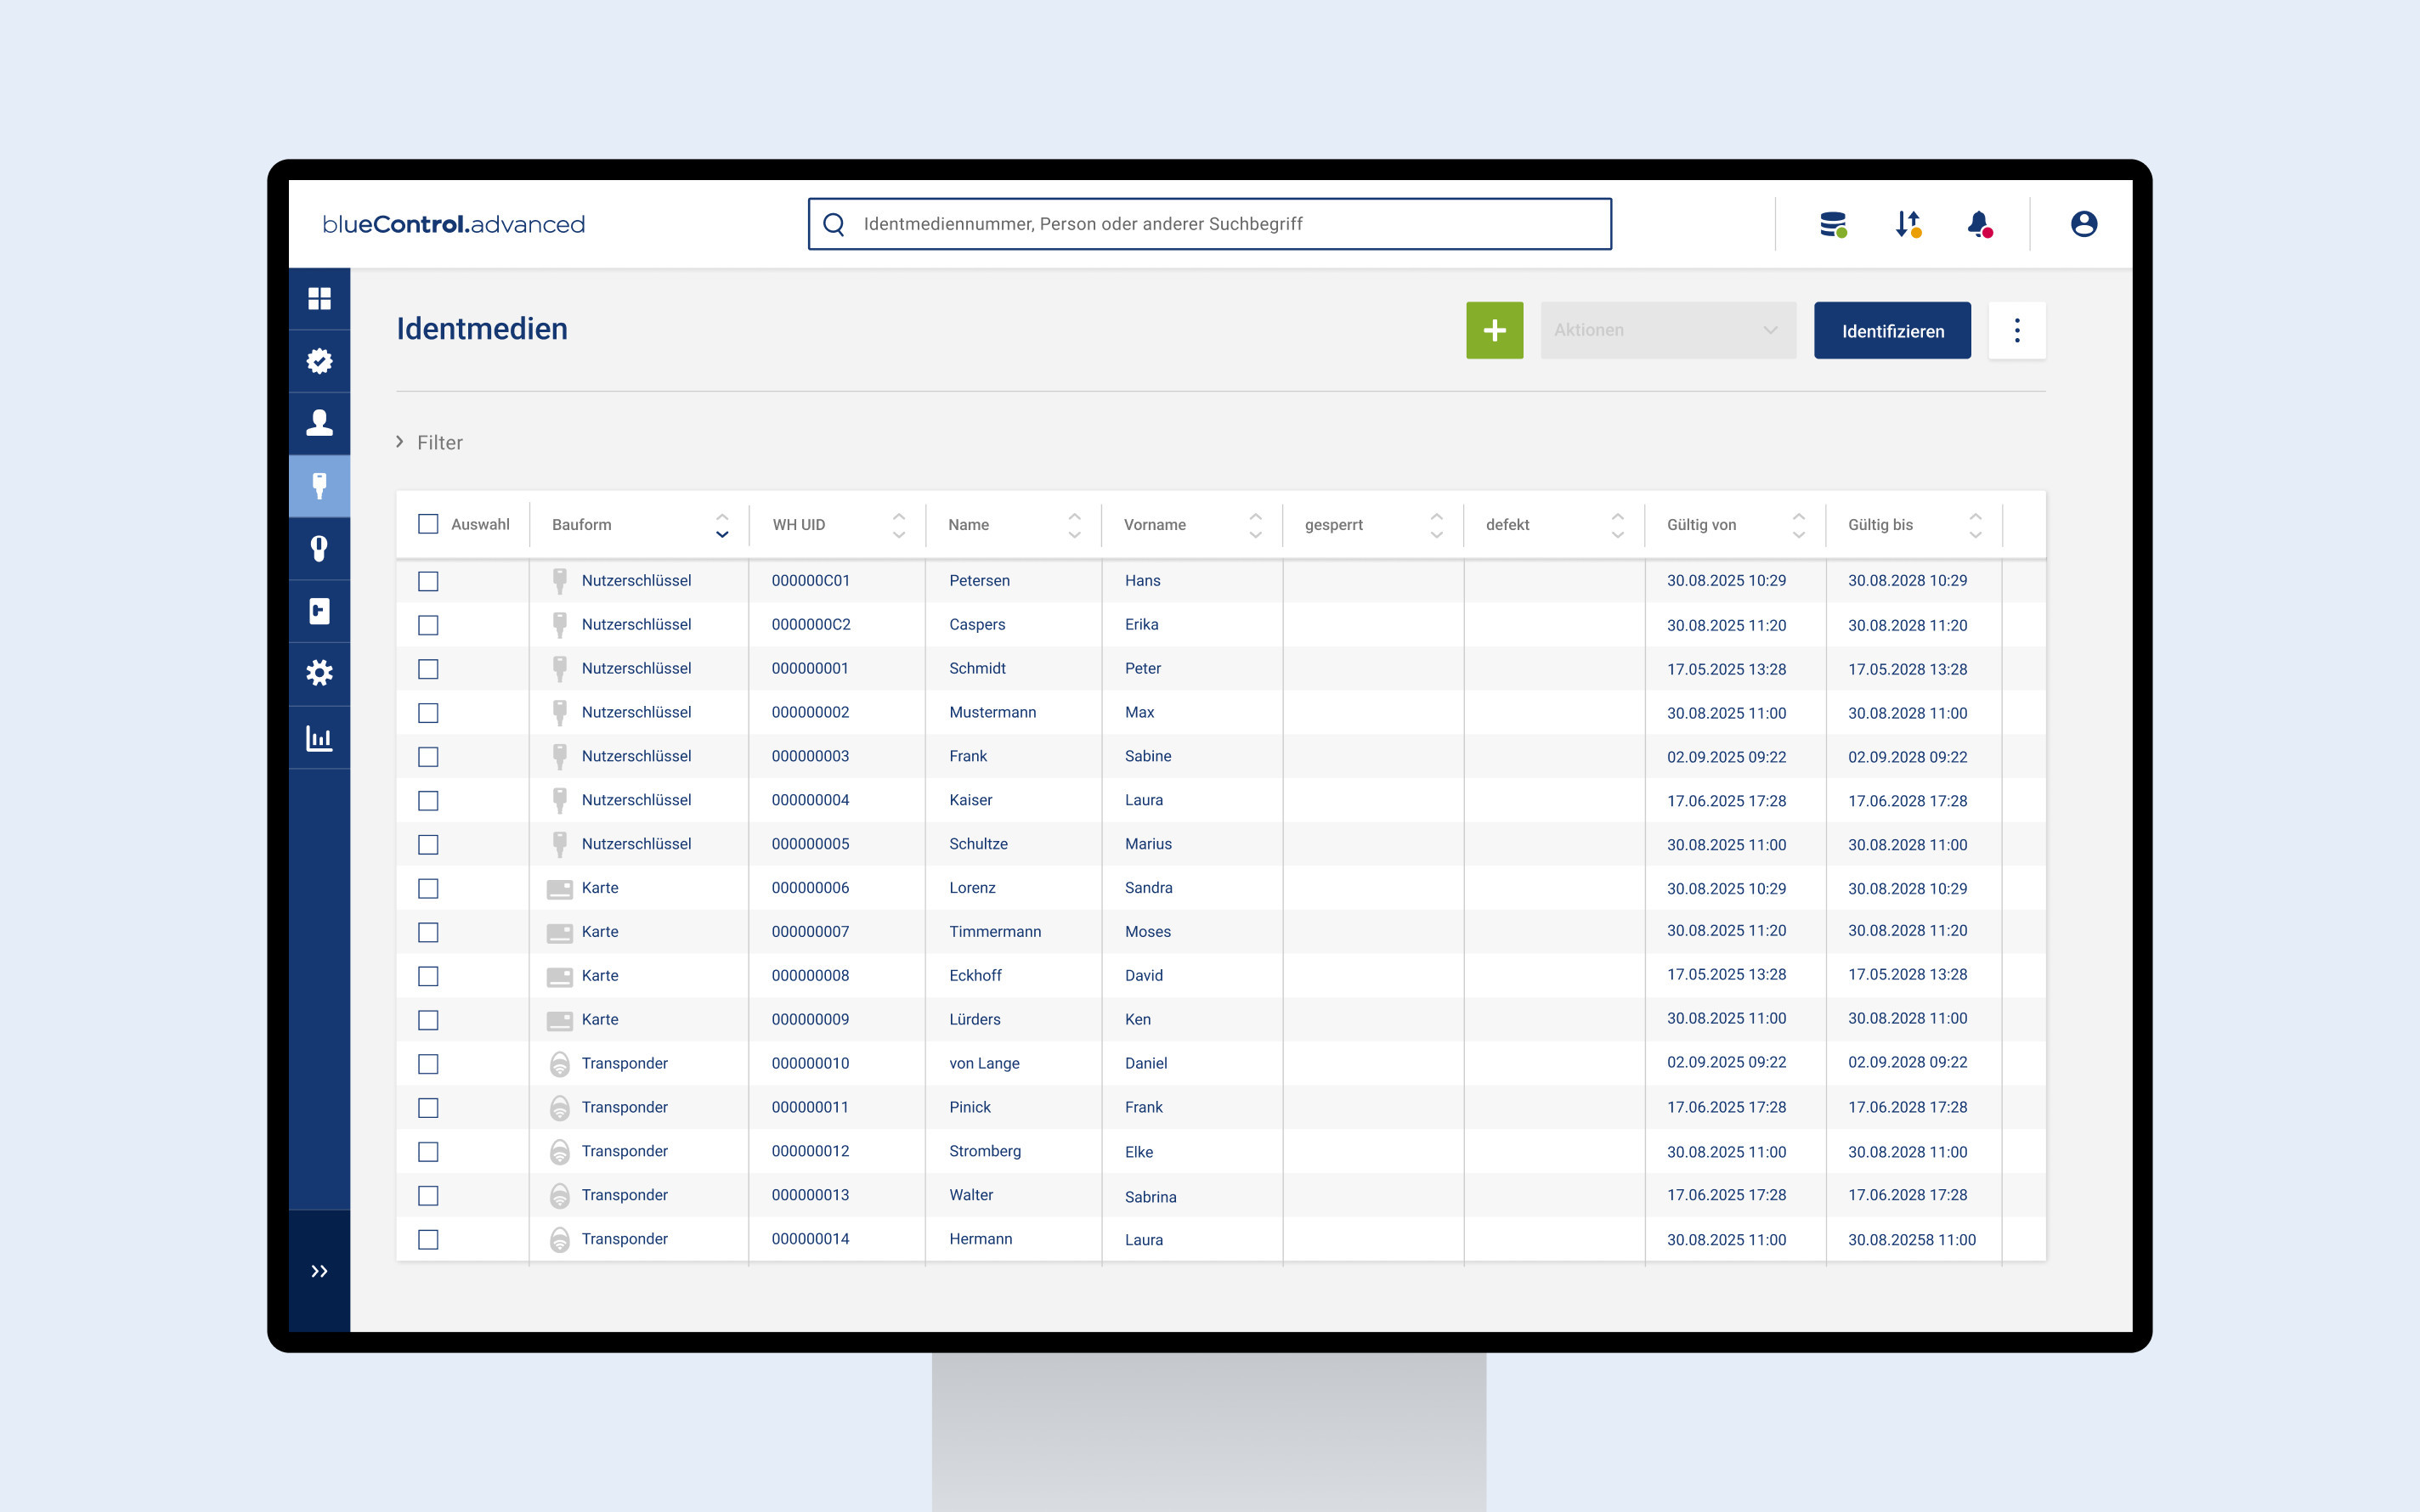Open notifications bell icon
This screenshot has width=2420, height=1512.
click(1979, 224)
